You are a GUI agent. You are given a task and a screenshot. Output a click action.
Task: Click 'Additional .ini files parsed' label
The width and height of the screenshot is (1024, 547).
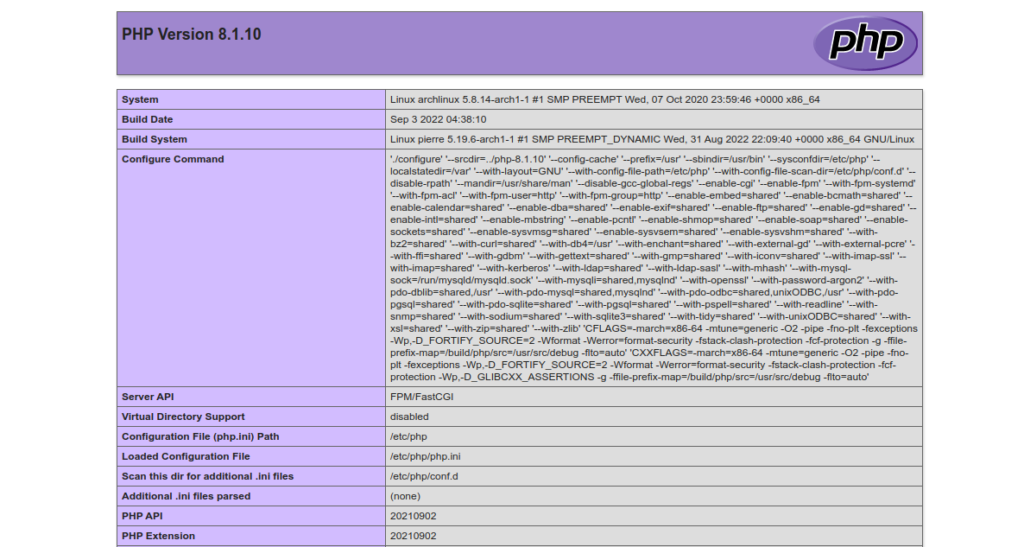coord(185,496)
